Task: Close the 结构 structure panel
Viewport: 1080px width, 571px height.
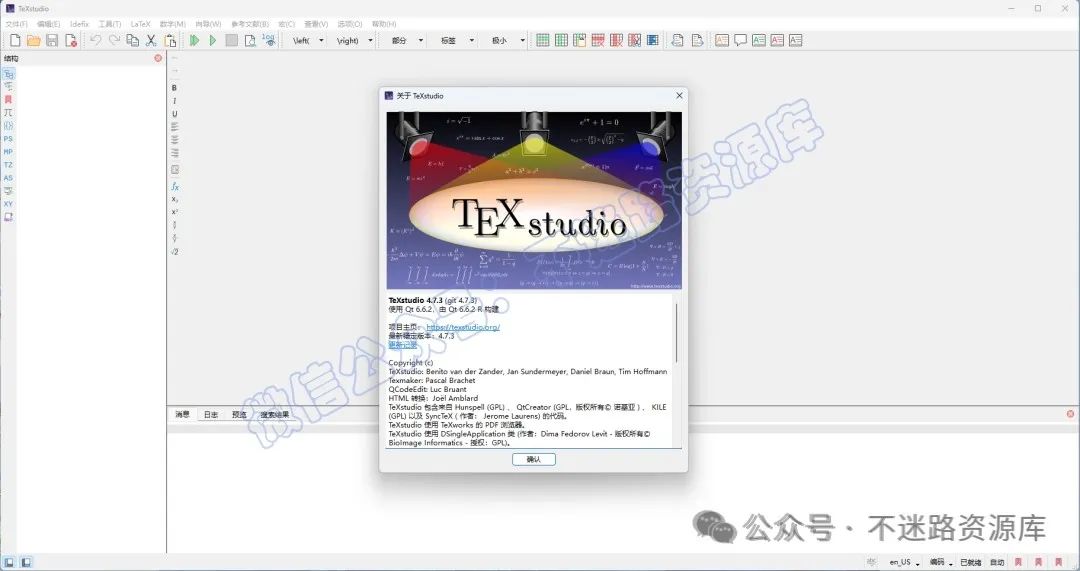Action: tap(158, 59)
